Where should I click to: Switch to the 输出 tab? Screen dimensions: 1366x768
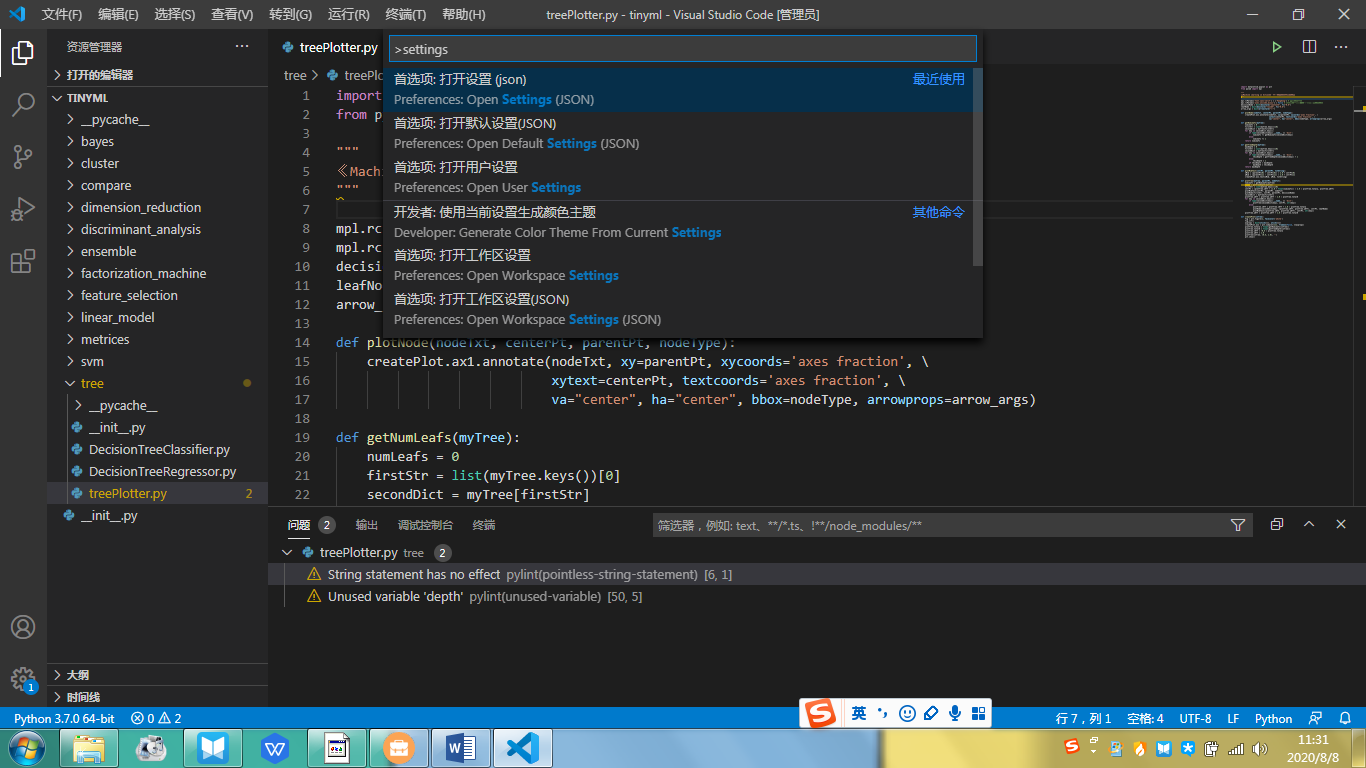[x=366, y=524]
